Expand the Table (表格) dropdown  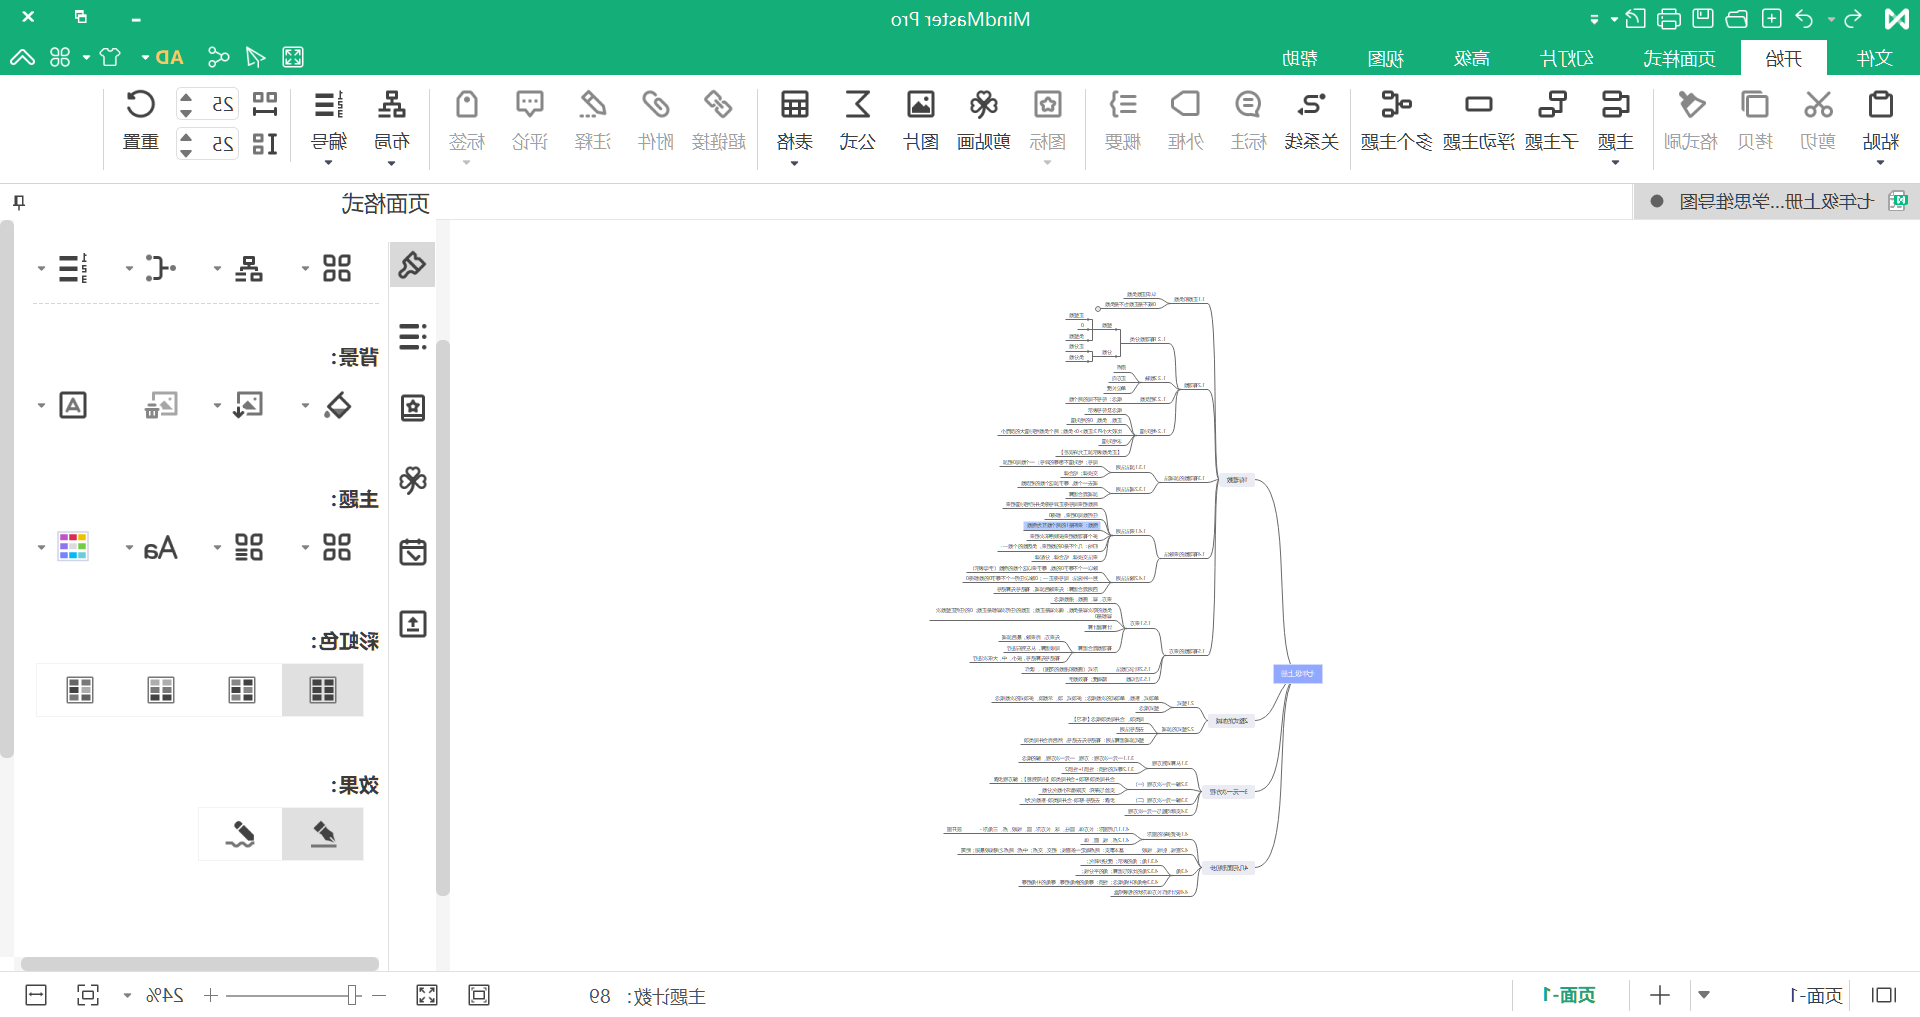(794, 163)
